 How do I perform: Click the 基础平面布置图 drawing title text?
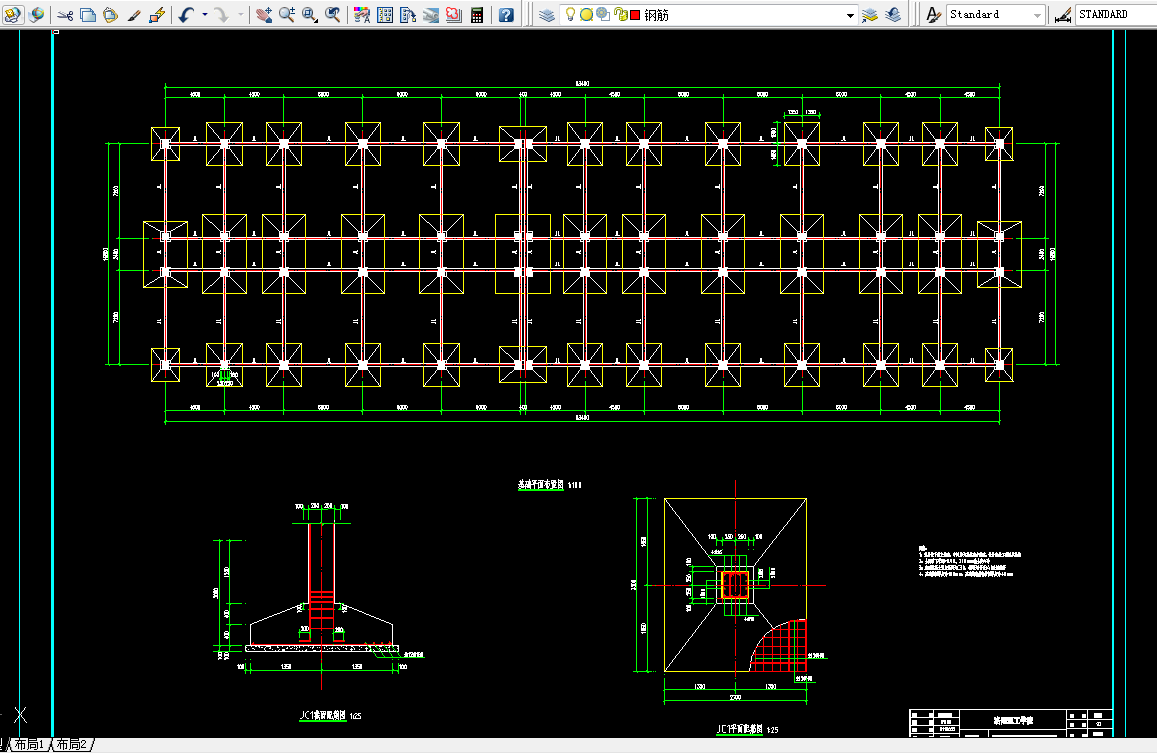click(x=541, y=485)
